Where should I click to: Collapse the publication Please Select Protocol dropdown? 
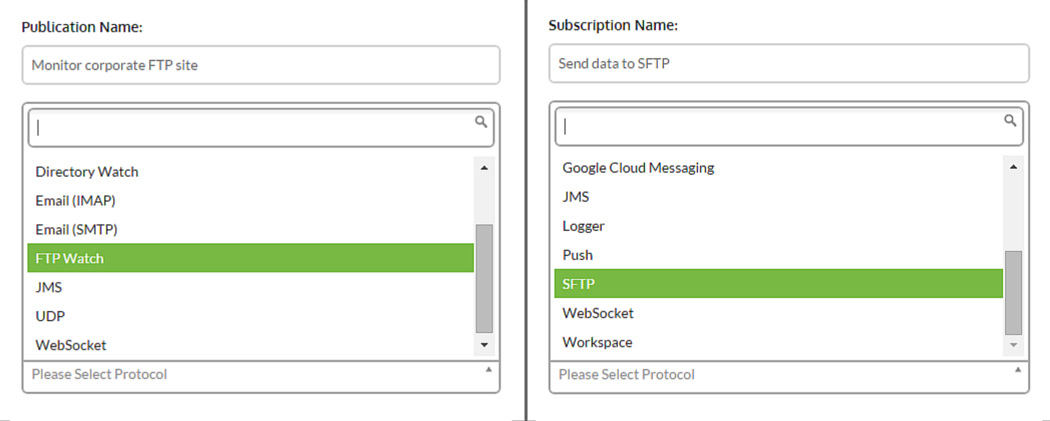coord(488,369)
